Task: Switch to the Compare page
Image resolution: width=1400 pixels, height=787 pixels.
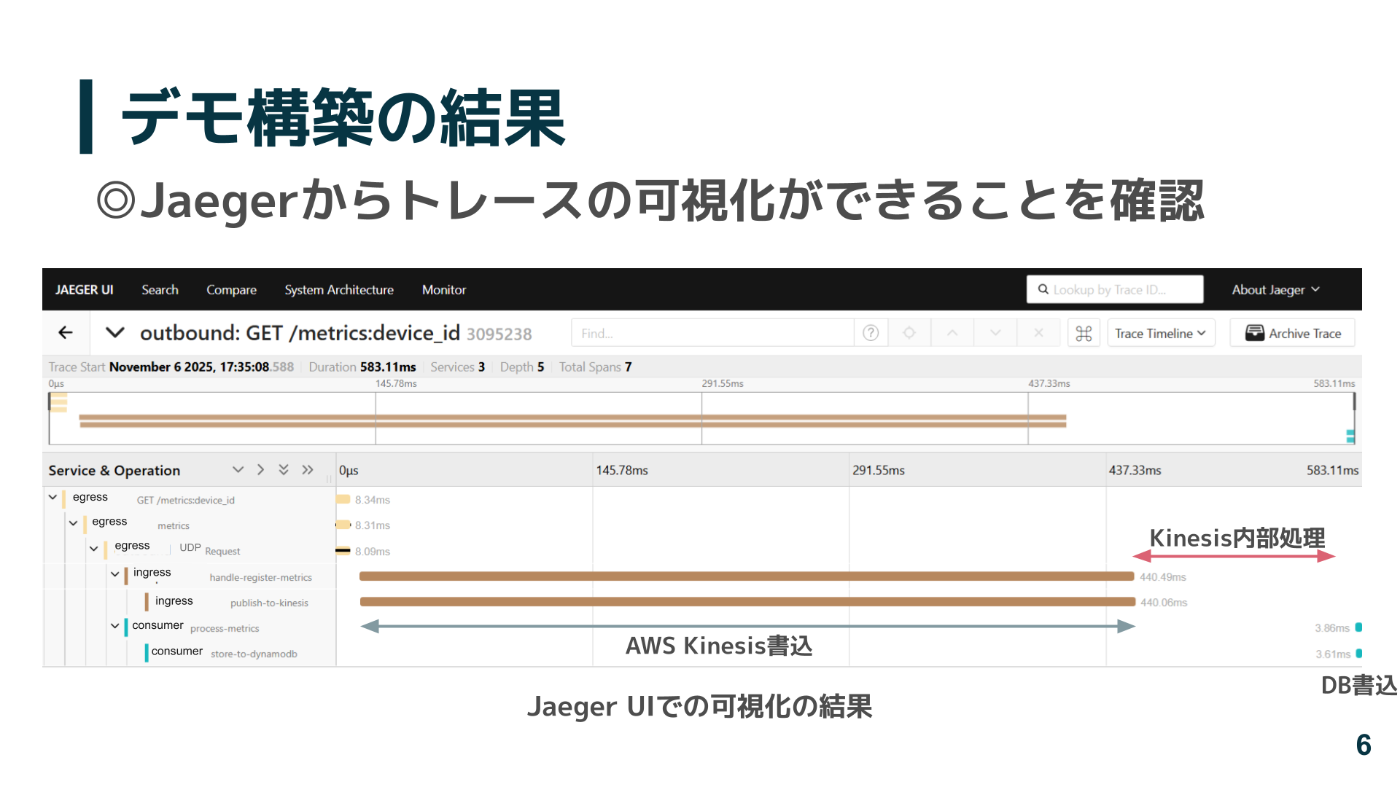Action: click(231, 289)
